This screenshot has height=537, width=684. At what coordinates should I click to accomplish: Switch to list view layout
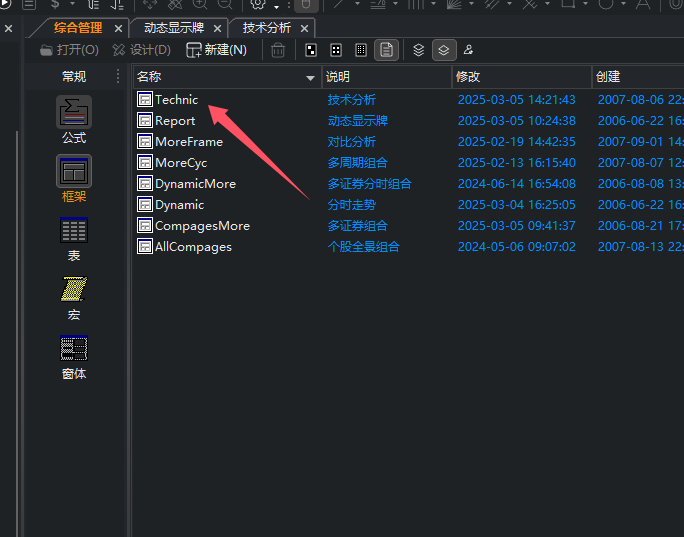tap(361, 50)
